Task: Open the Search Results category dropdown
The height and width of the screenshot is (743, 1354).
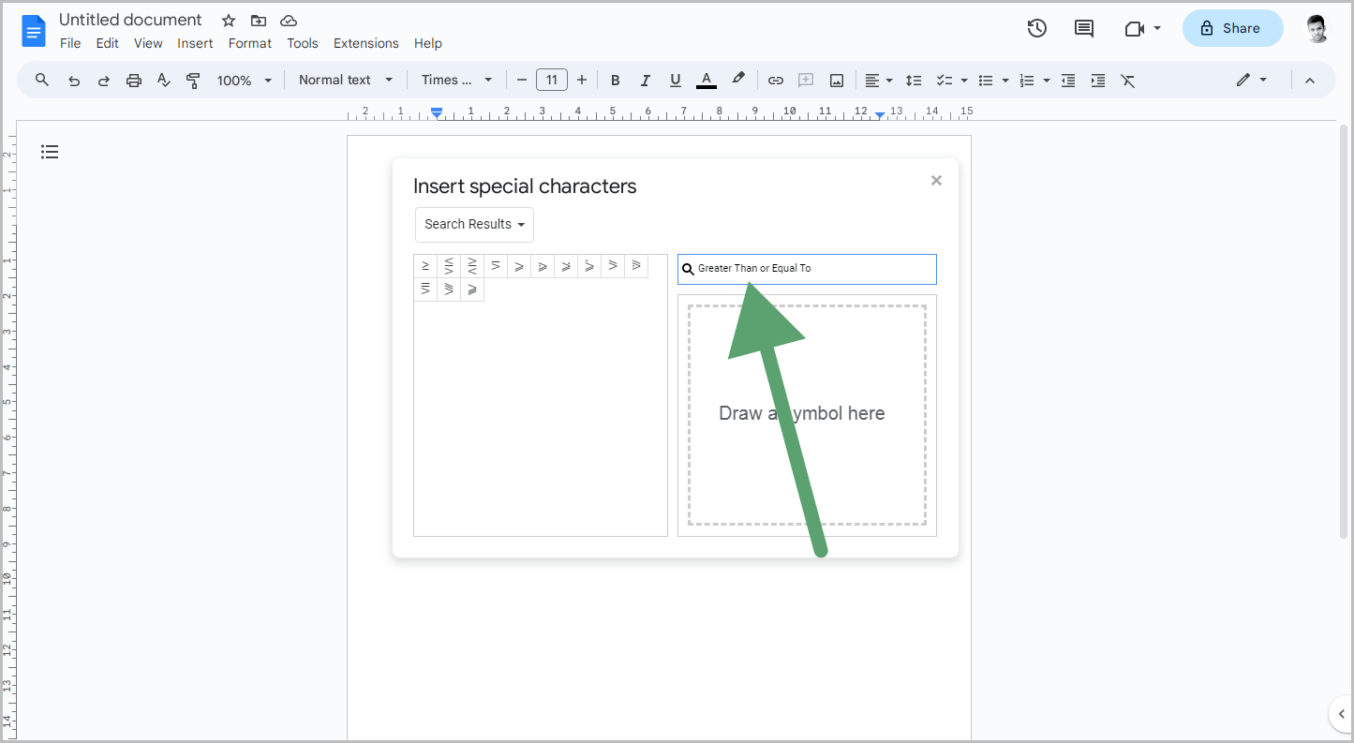Action: point(474,224)
